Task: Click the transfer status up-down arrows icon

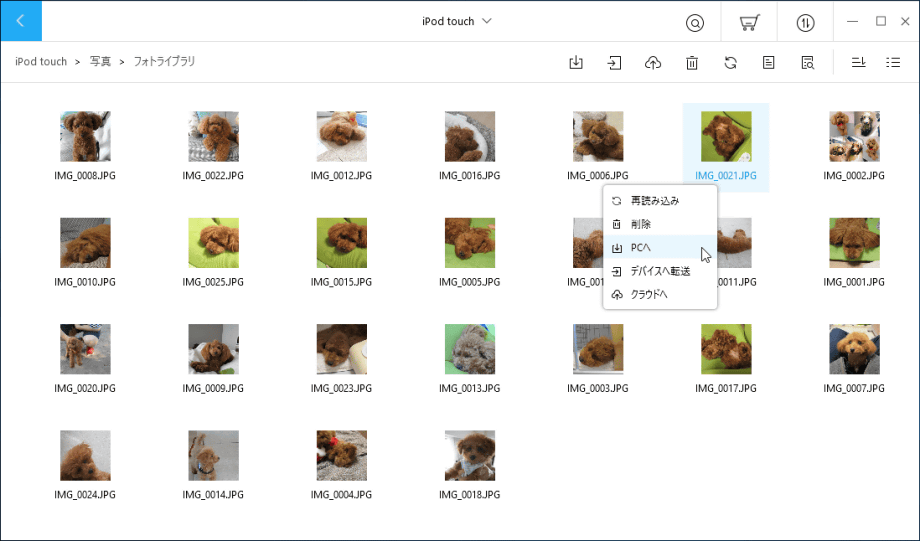Action: (x=805, y=23)
